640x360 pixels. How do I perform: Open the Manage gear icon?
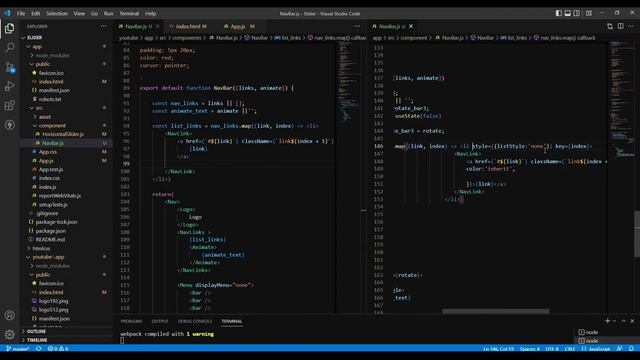pyautogui.click(x=9, y=335)
